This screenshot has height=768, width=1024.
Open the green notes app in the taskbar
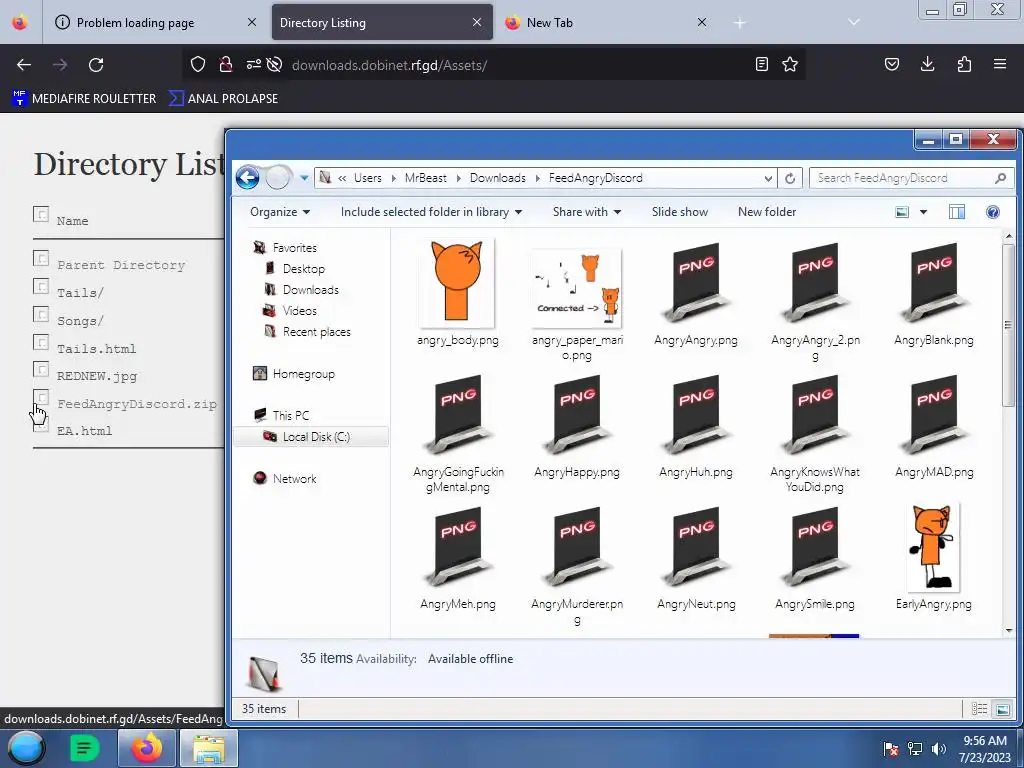point(84,748)
